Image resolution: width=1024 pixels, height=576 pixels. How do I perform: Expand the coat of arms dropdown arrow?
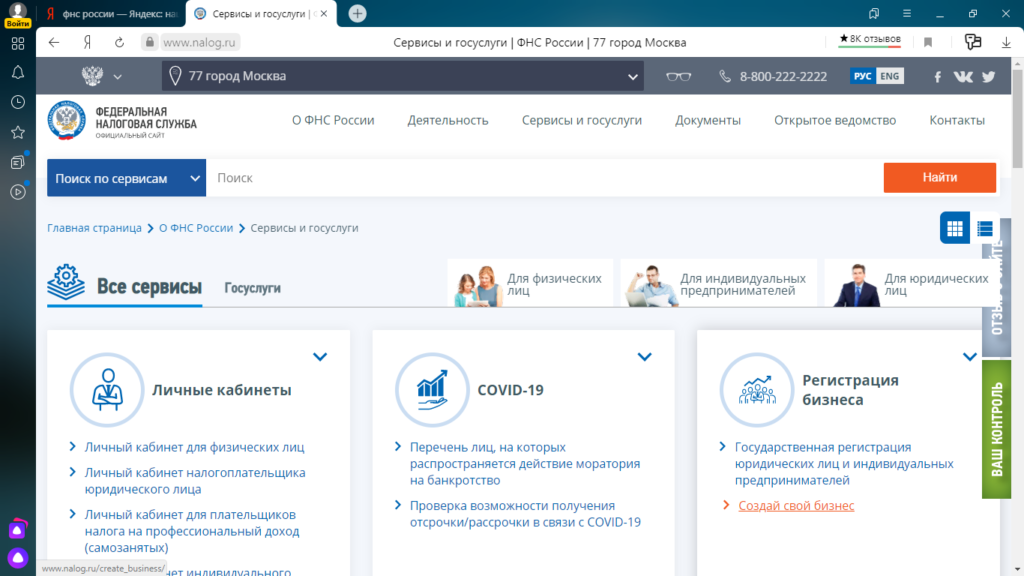pos(118,77)
